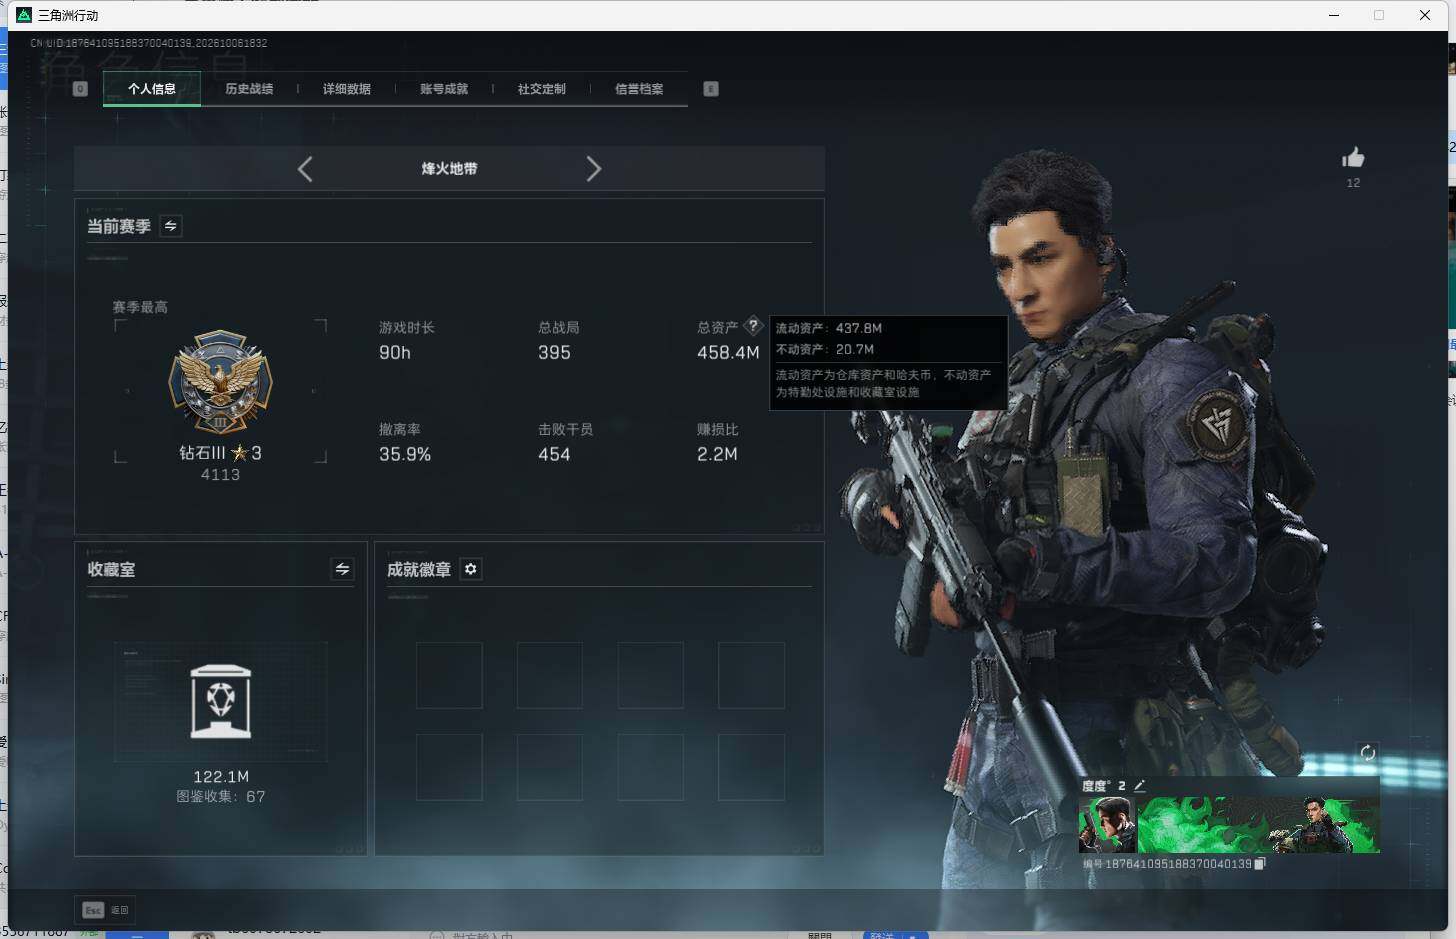Go to the next game mode with the right chevron
Screen dimensions: 1456x939
593,169
